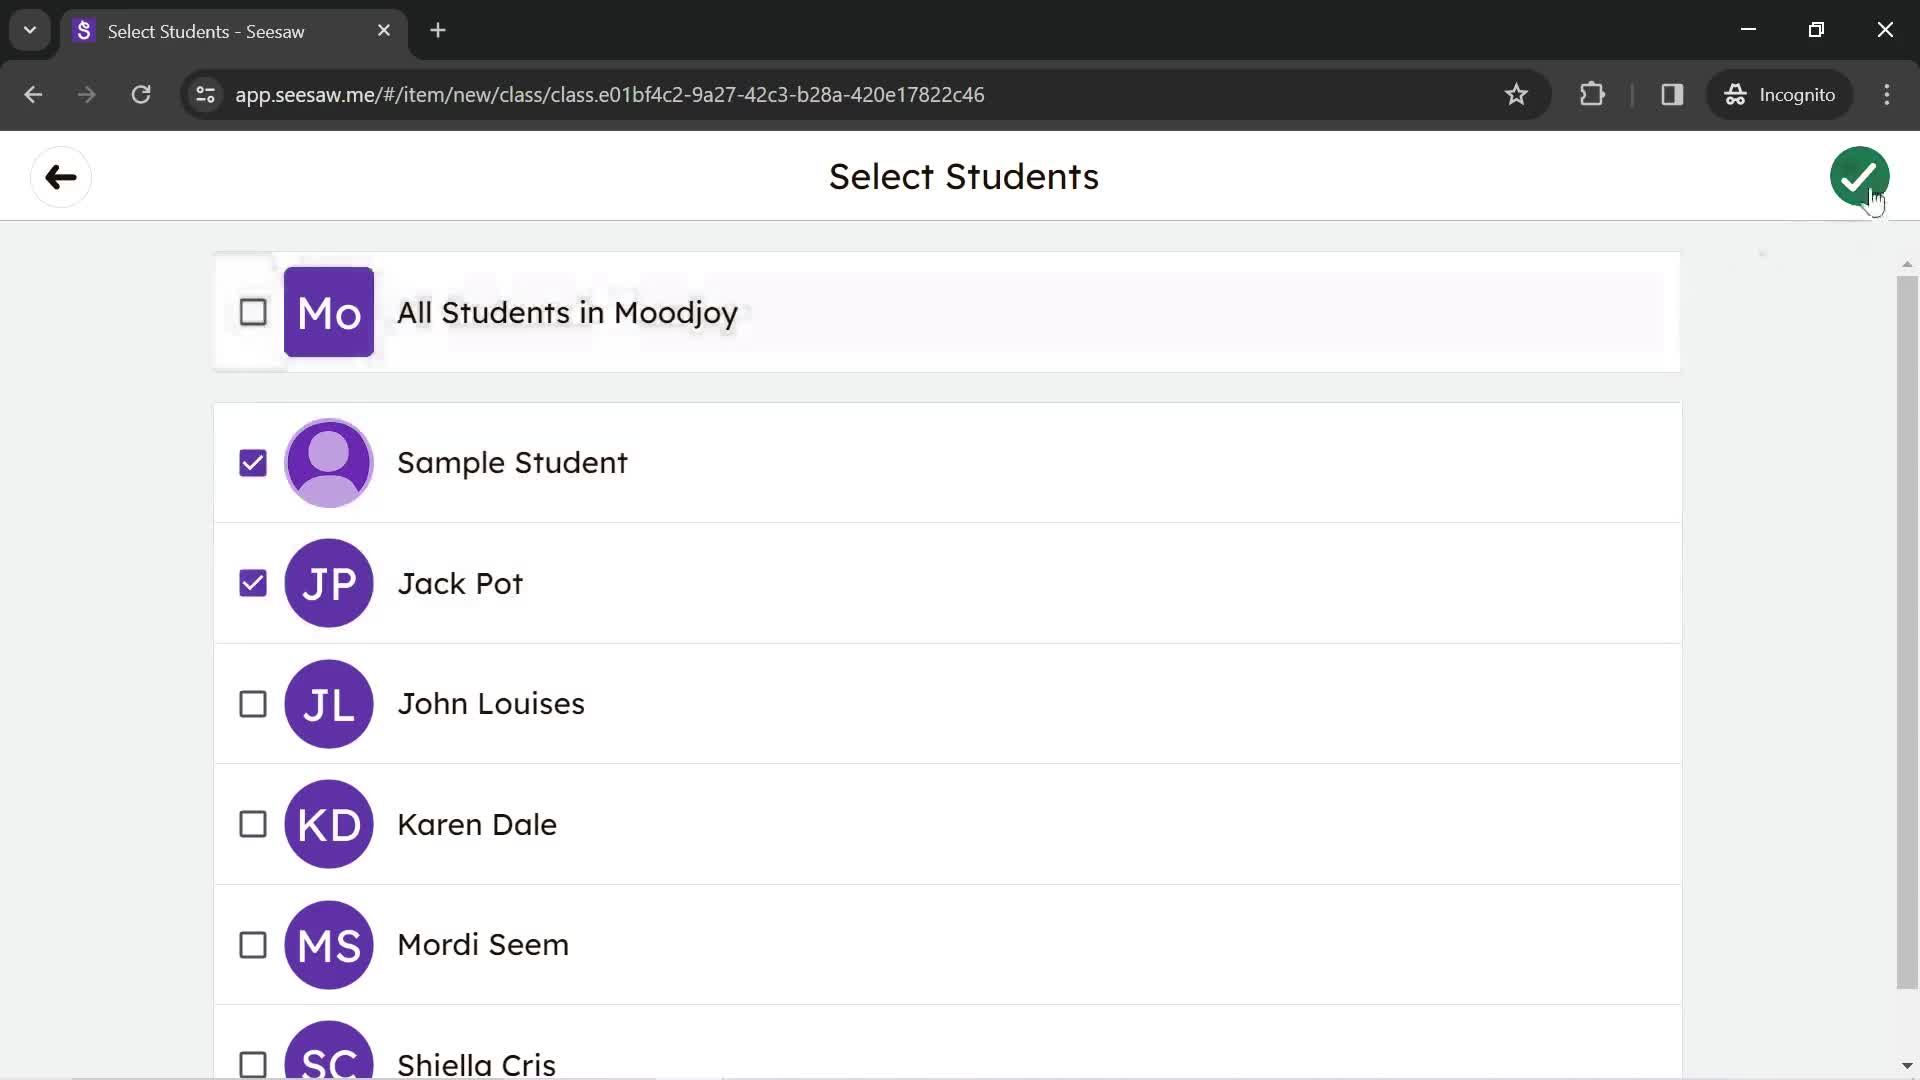Viewport: 1920px width, 1080px height.
Task: Click the page layout toggle icon
Action: tap(1673, 94)
